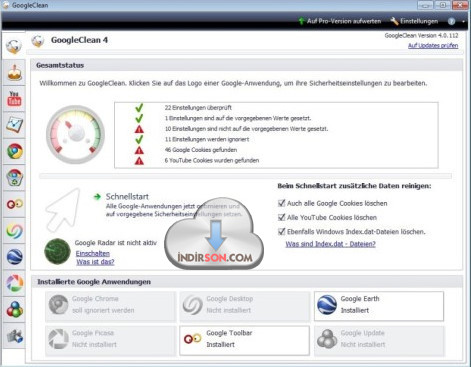471x367 pixels.
Task: Open the GoogleClean overview sidebar icon
Action: pos(14,46)
